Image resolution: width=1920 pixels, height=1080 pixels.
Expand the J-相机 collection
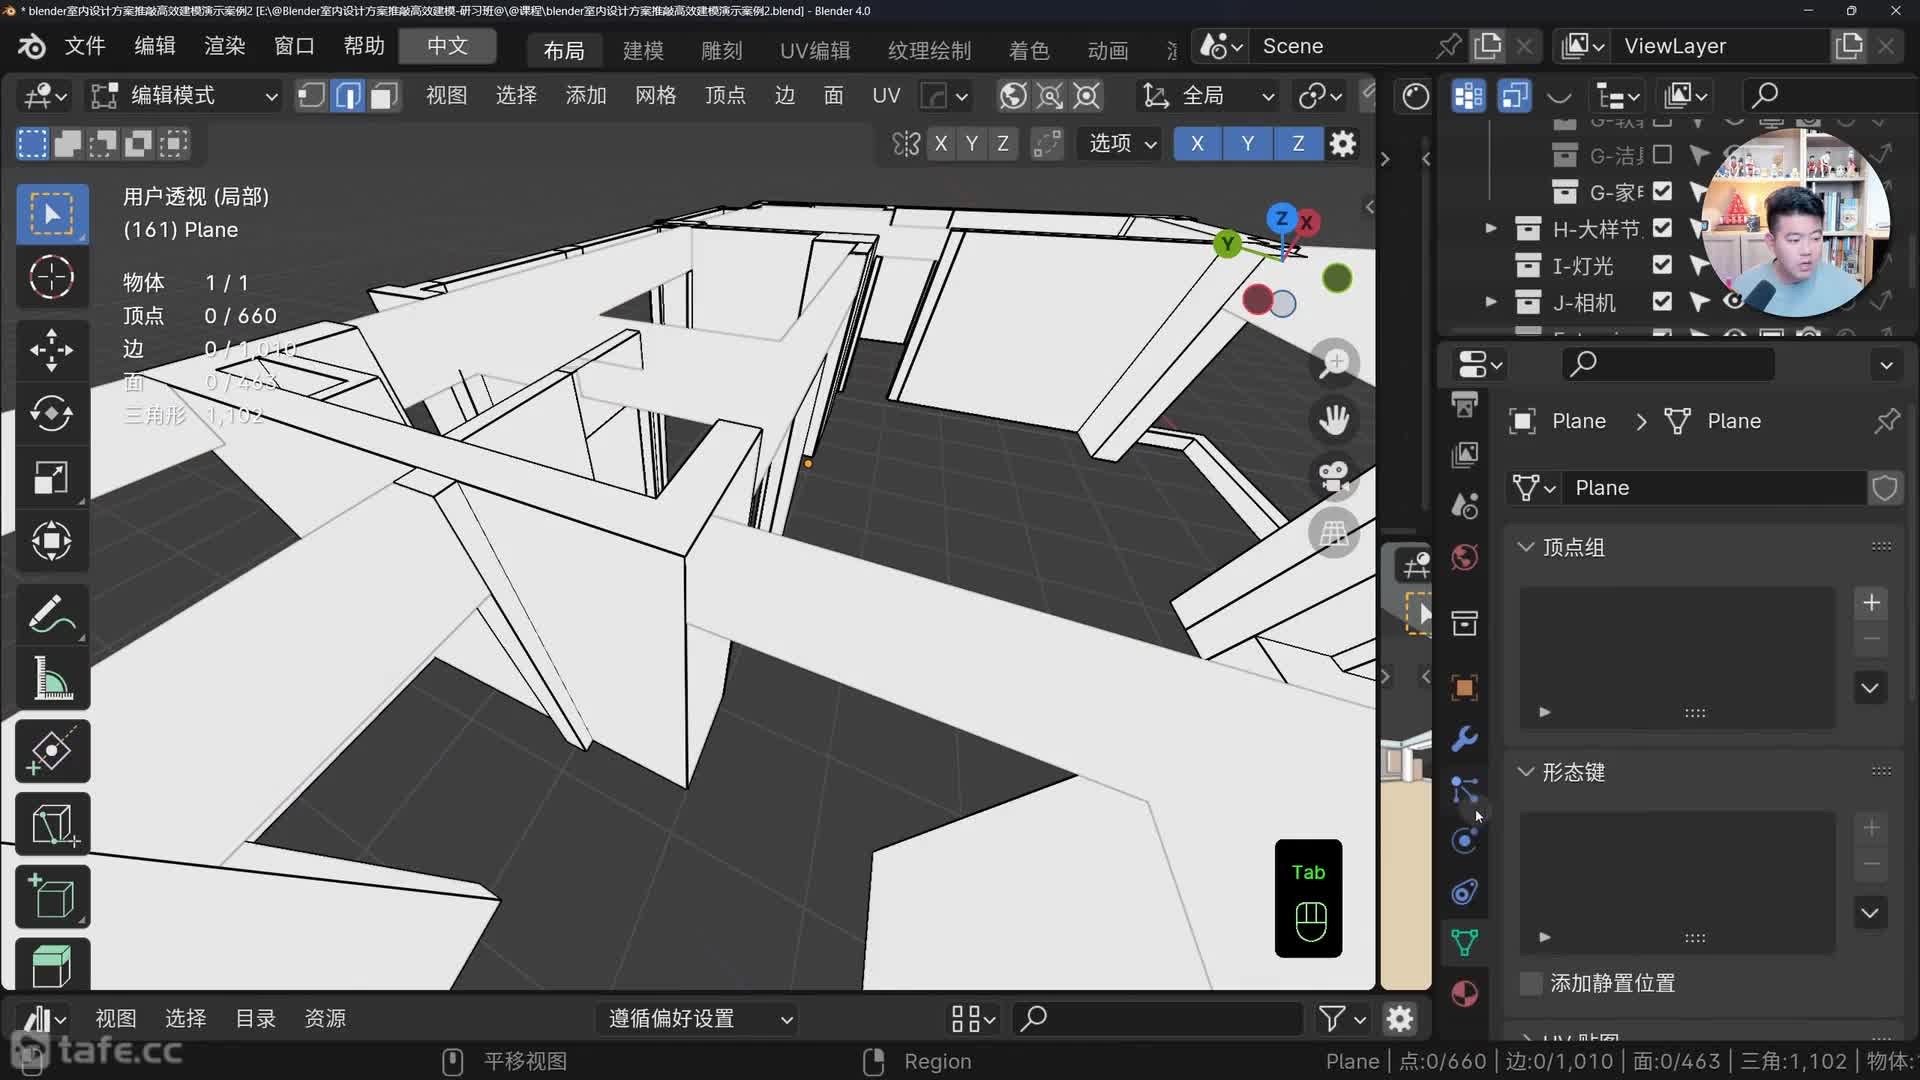point(1491,302)
